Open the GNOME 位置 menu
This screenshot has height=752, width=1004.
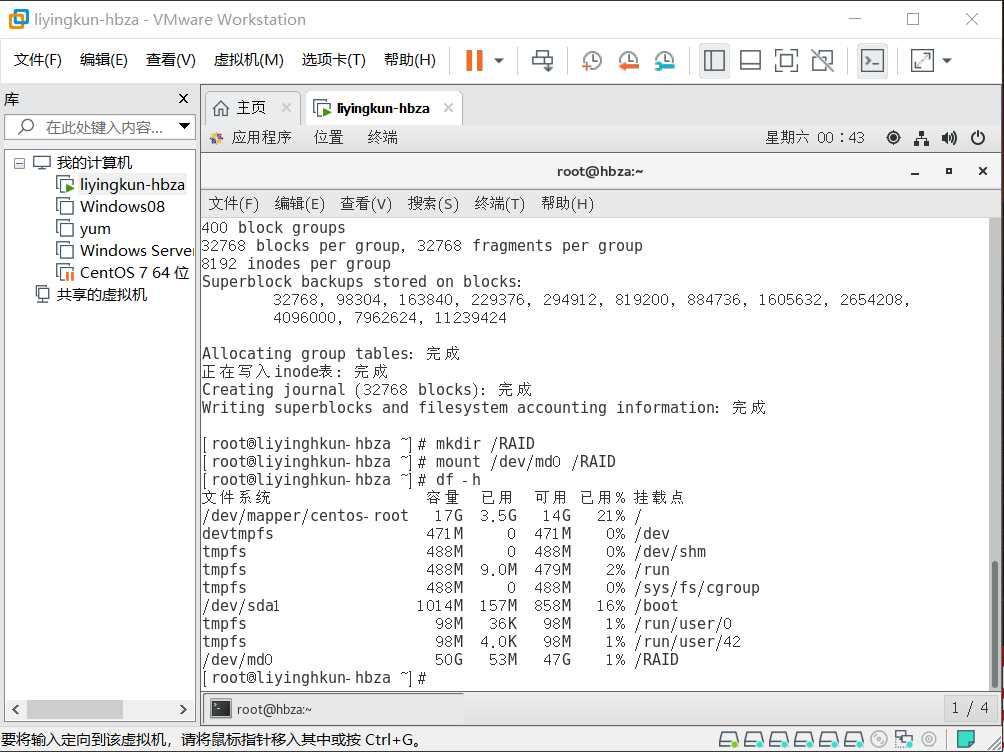click(328, 137)
